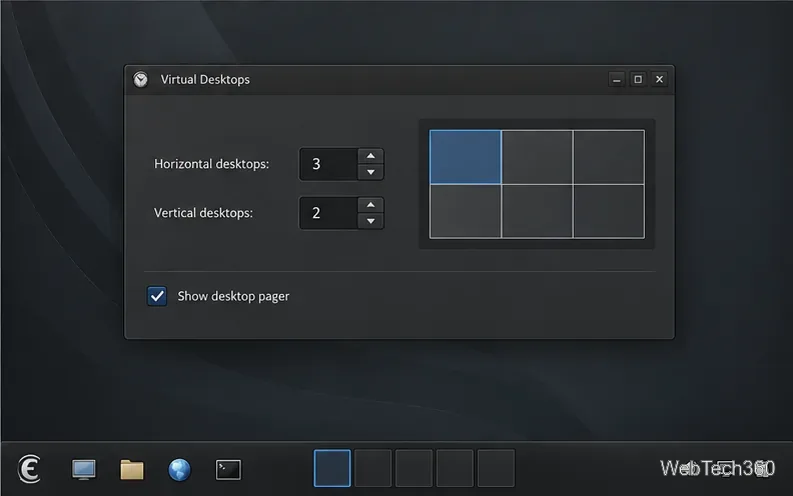Viewport: 793px width, 496px height.
Task: Focus the Horizontal desktops value field
Action: click(329, 164)
